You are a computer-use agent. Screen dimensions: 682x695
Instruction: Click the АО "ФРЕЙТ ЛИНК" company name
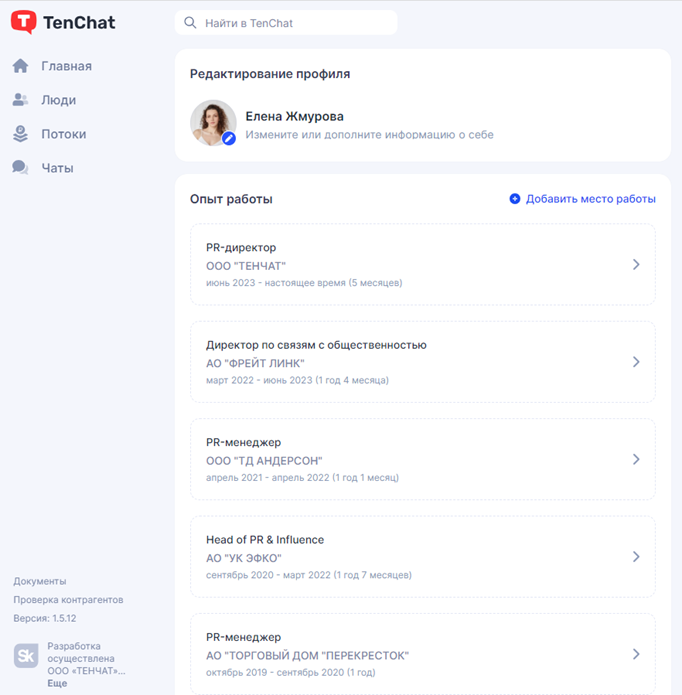pos(255,363)
